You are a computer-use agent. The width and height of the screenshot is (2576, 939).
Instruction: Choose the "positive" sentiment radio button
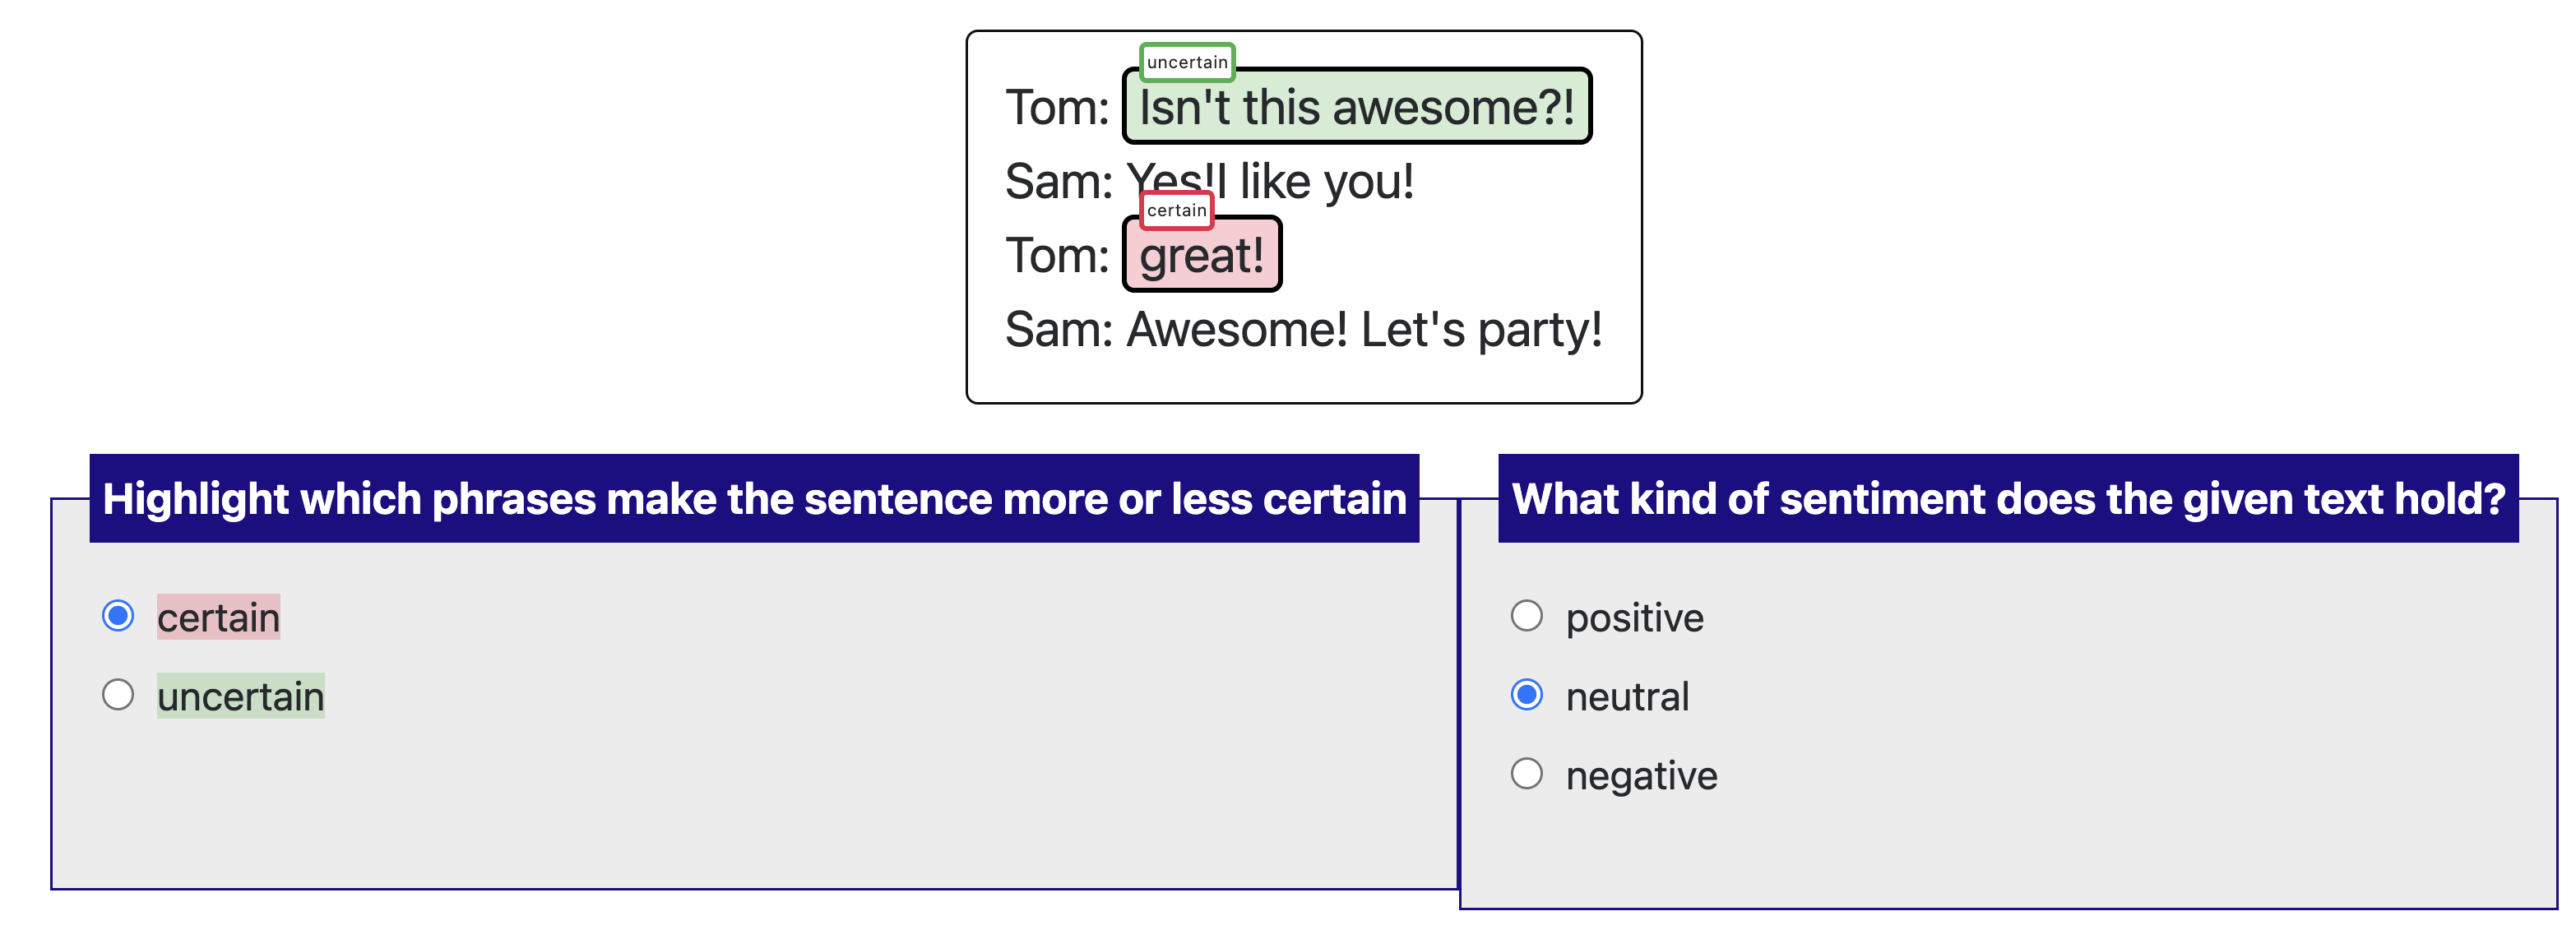click(x=1526, y=616)
